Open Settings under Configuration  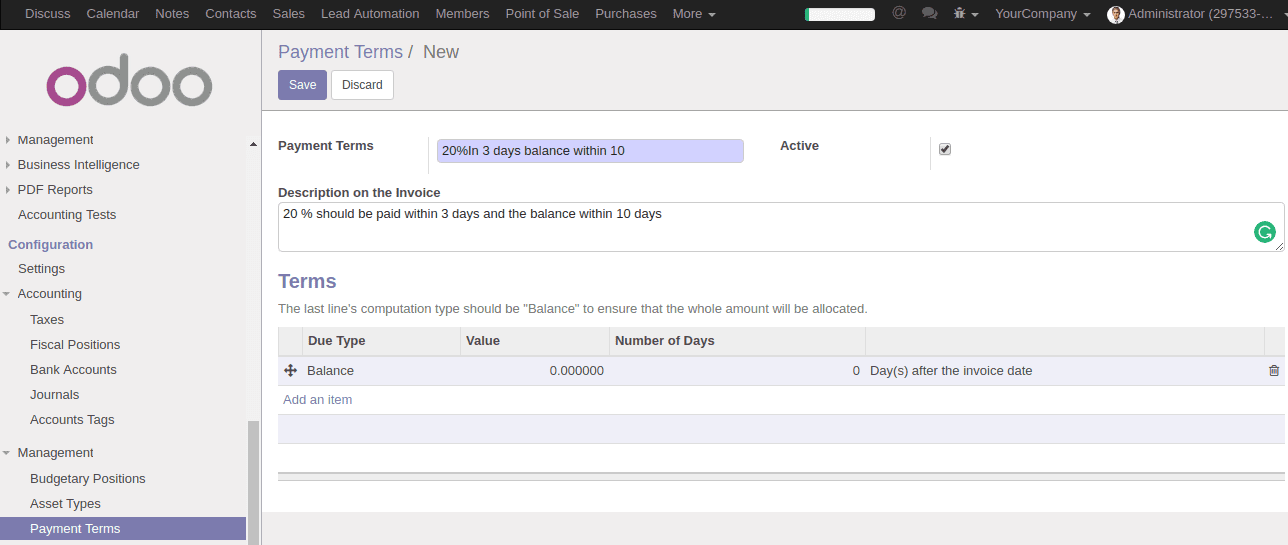41,269
